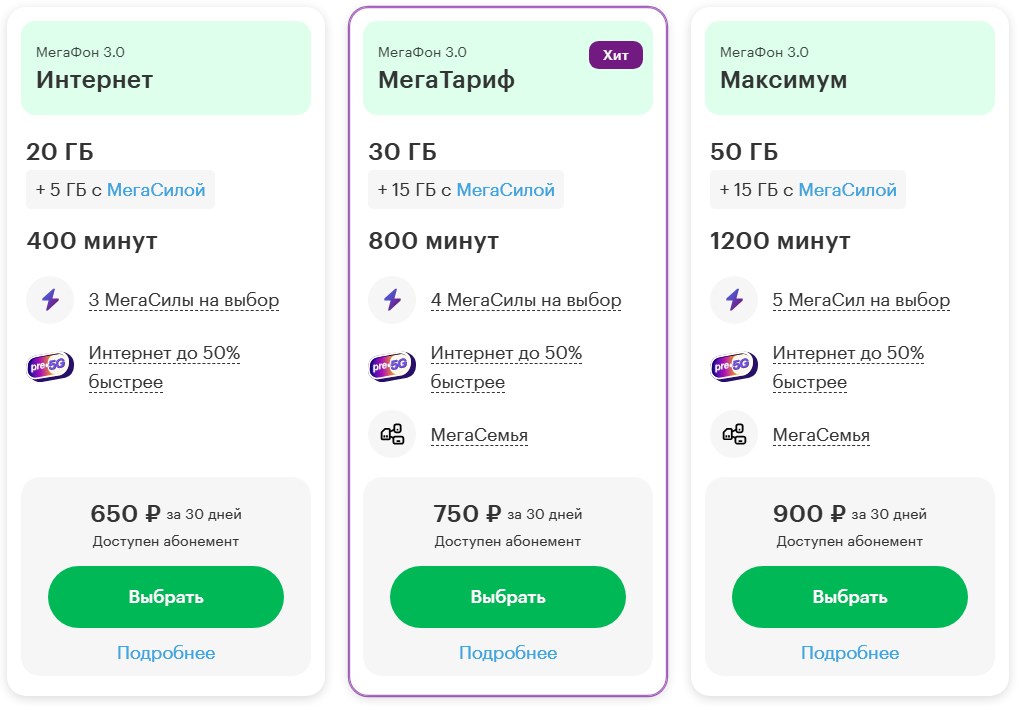Screen dimensions: 1017x706
Task: Click МегаСемья devices icon in Максимум card
Action: pyautogui.click(x=734, y=434)
